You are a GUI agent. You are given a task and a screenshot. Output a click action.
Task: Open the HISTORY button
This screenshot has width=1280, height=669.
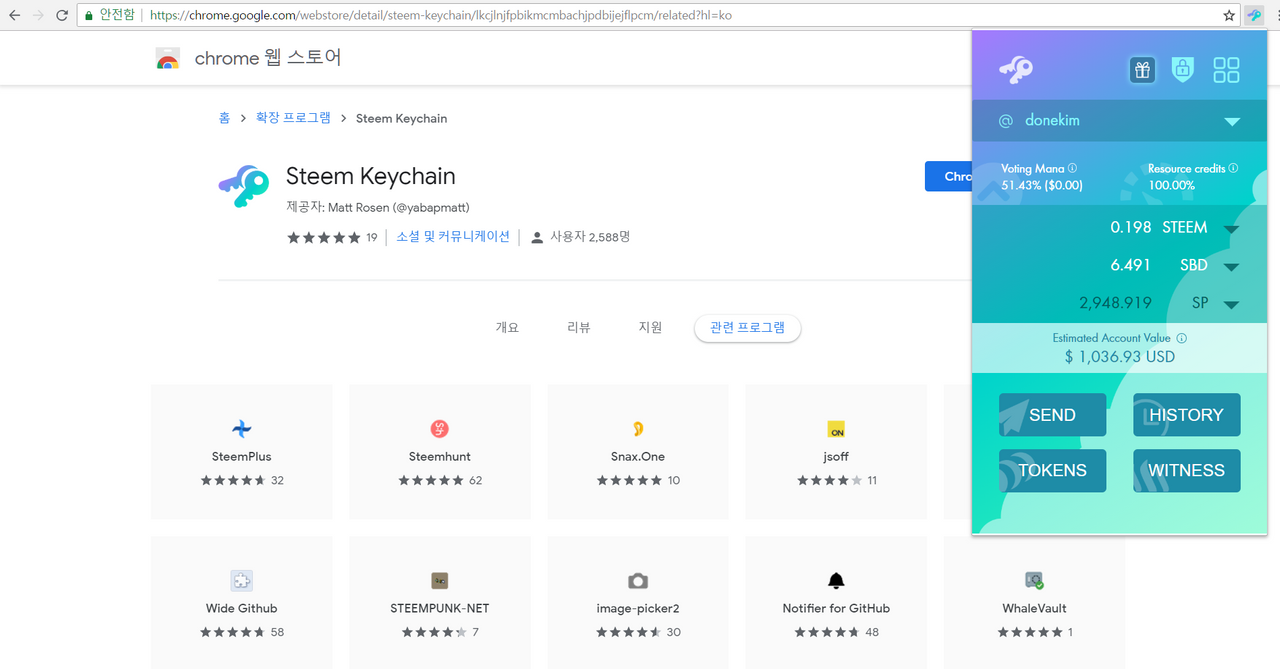(x=1186, y=415)
